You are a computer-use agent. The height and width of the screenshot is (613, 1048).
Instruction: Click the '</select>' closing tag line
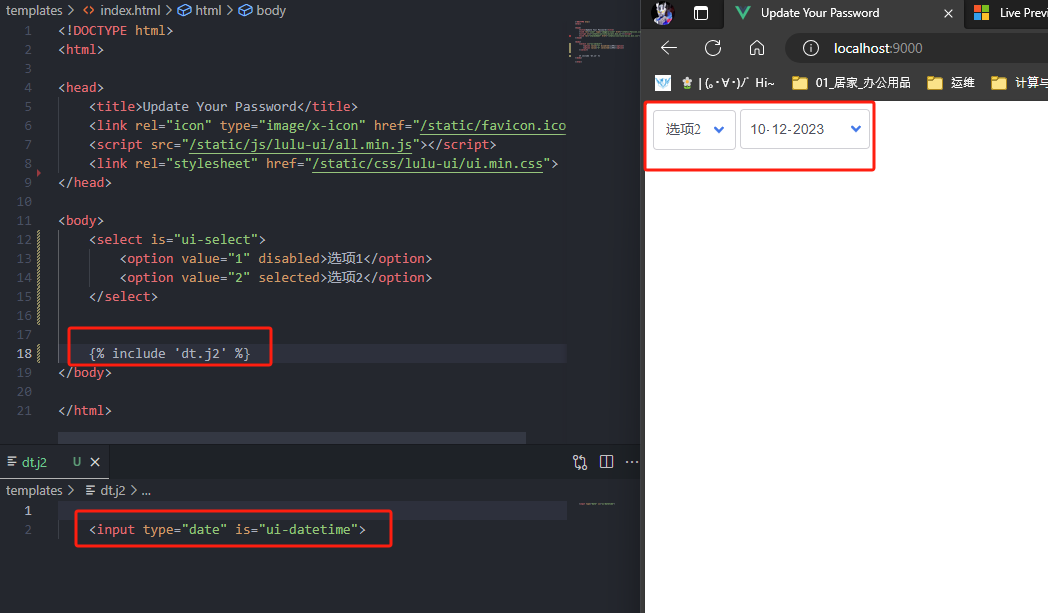124,297
